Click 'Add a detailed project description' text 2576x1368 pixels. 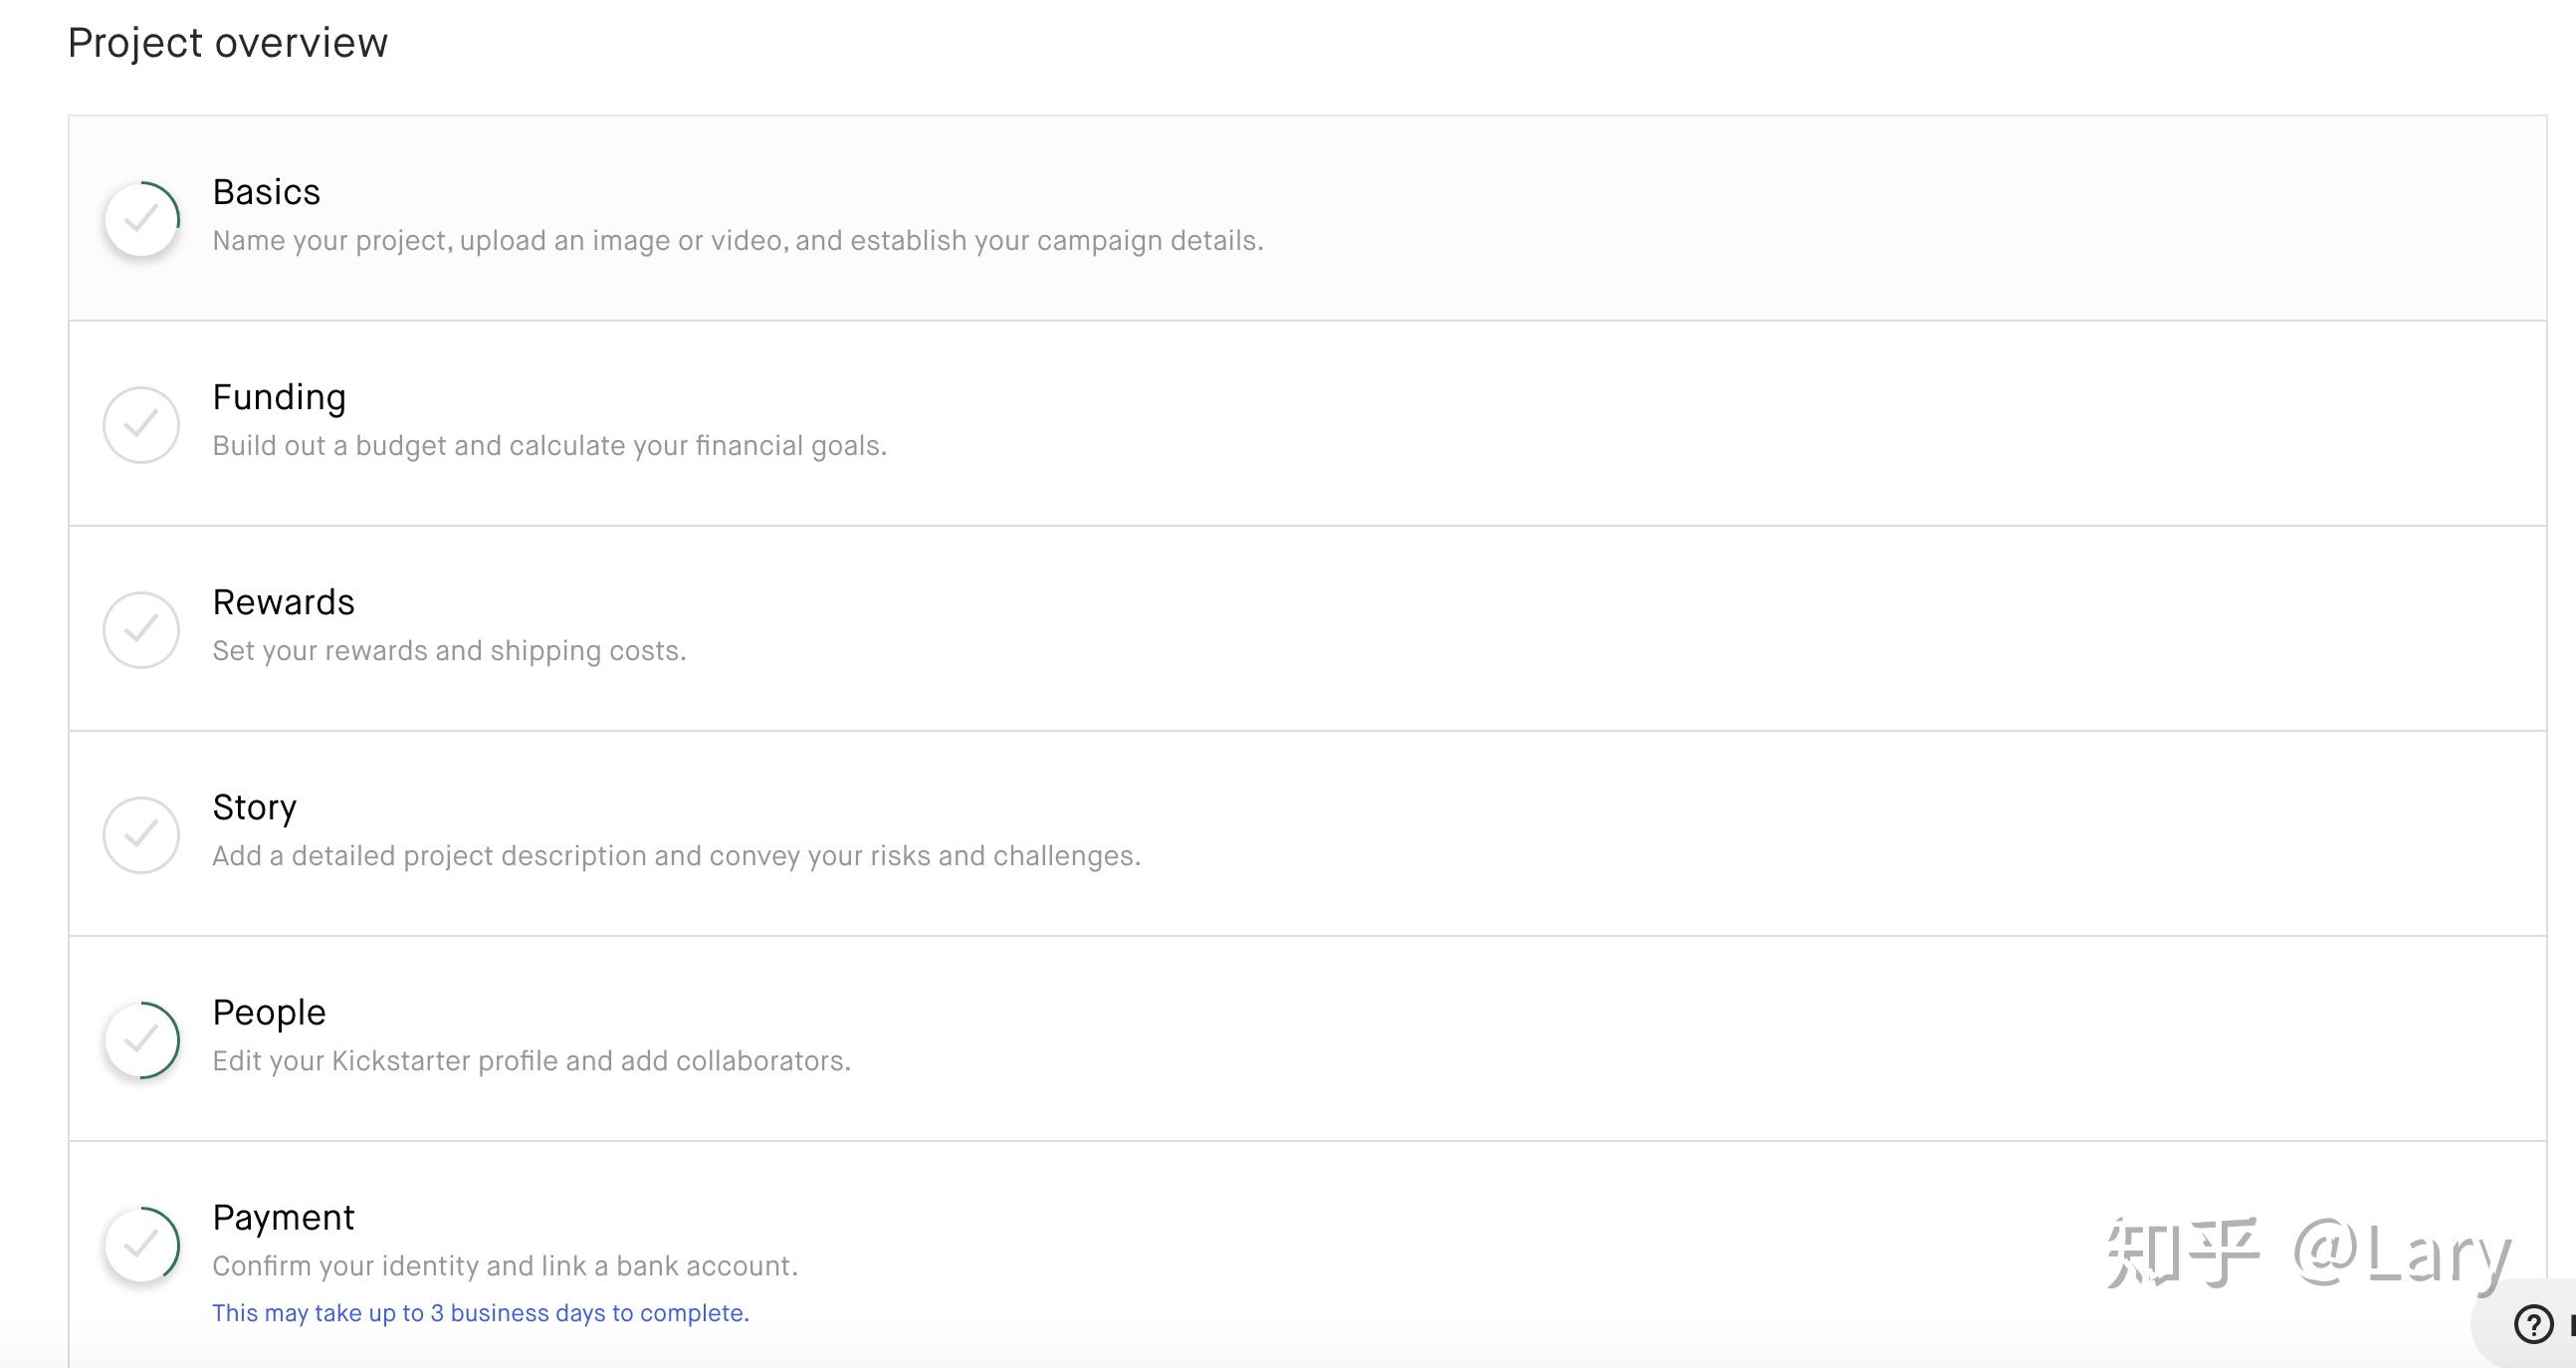click(676, 856)
